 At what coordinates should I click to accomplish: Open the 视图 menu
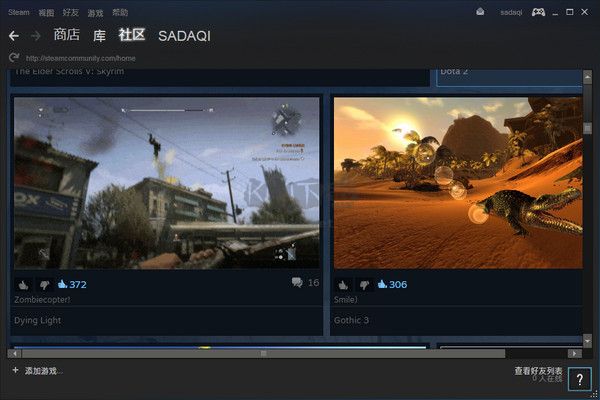tap(46, 13)
